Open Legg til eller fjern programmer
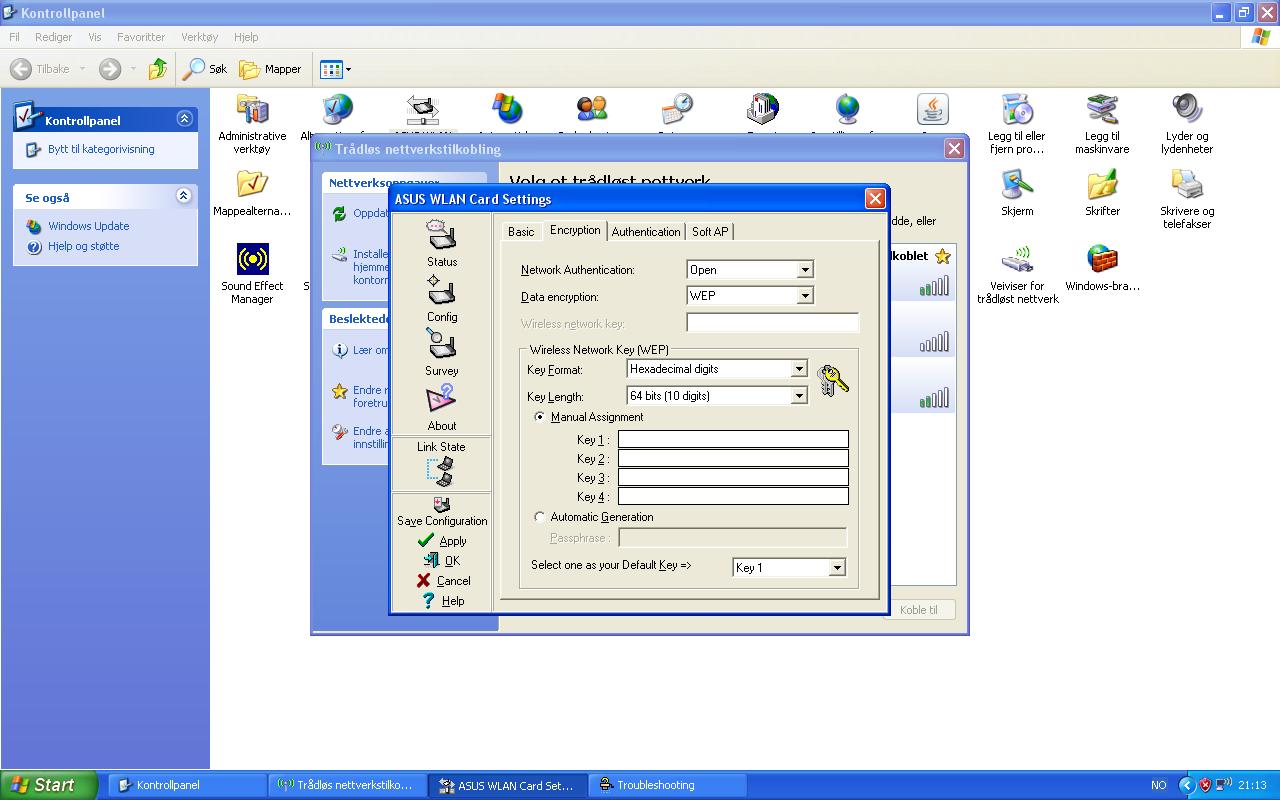Image resolution: width=1280 pixels, height=800 pixels. [x=1016, y=124]
